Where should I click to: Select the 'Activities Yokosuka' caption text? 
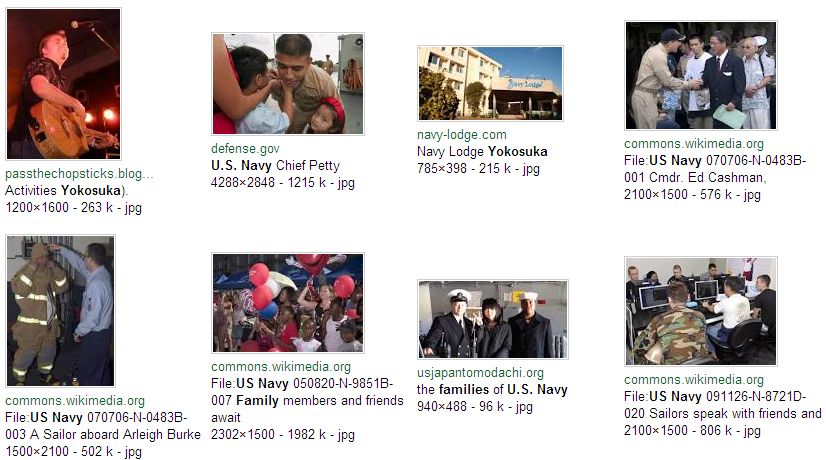click(66, 190)
